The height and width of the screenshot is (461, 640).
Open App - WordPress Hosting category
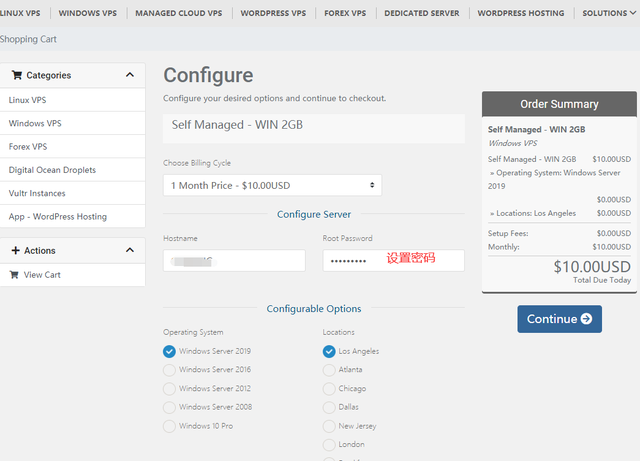73,216
